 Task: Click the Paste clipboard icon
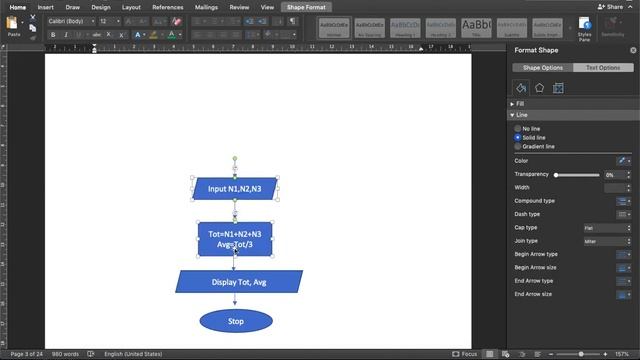12,24
